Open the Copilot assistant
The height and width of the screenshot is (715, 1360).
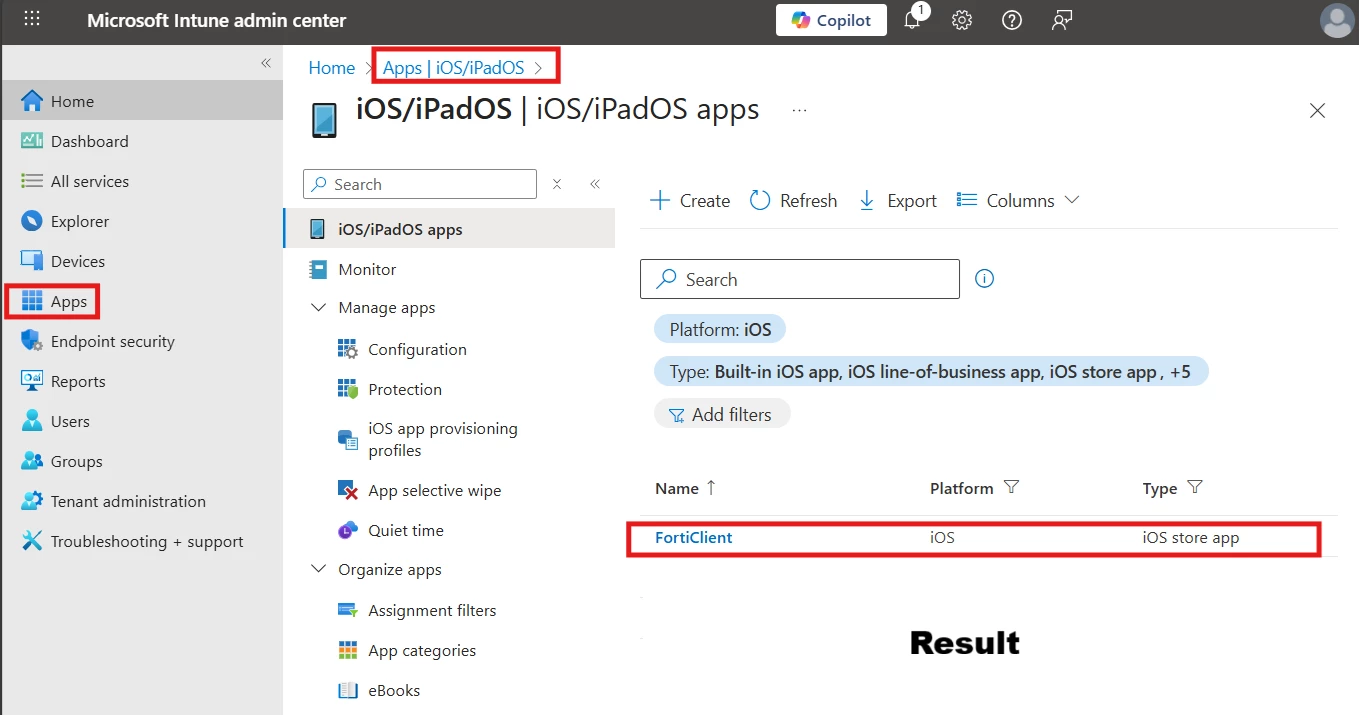point(831,20)
